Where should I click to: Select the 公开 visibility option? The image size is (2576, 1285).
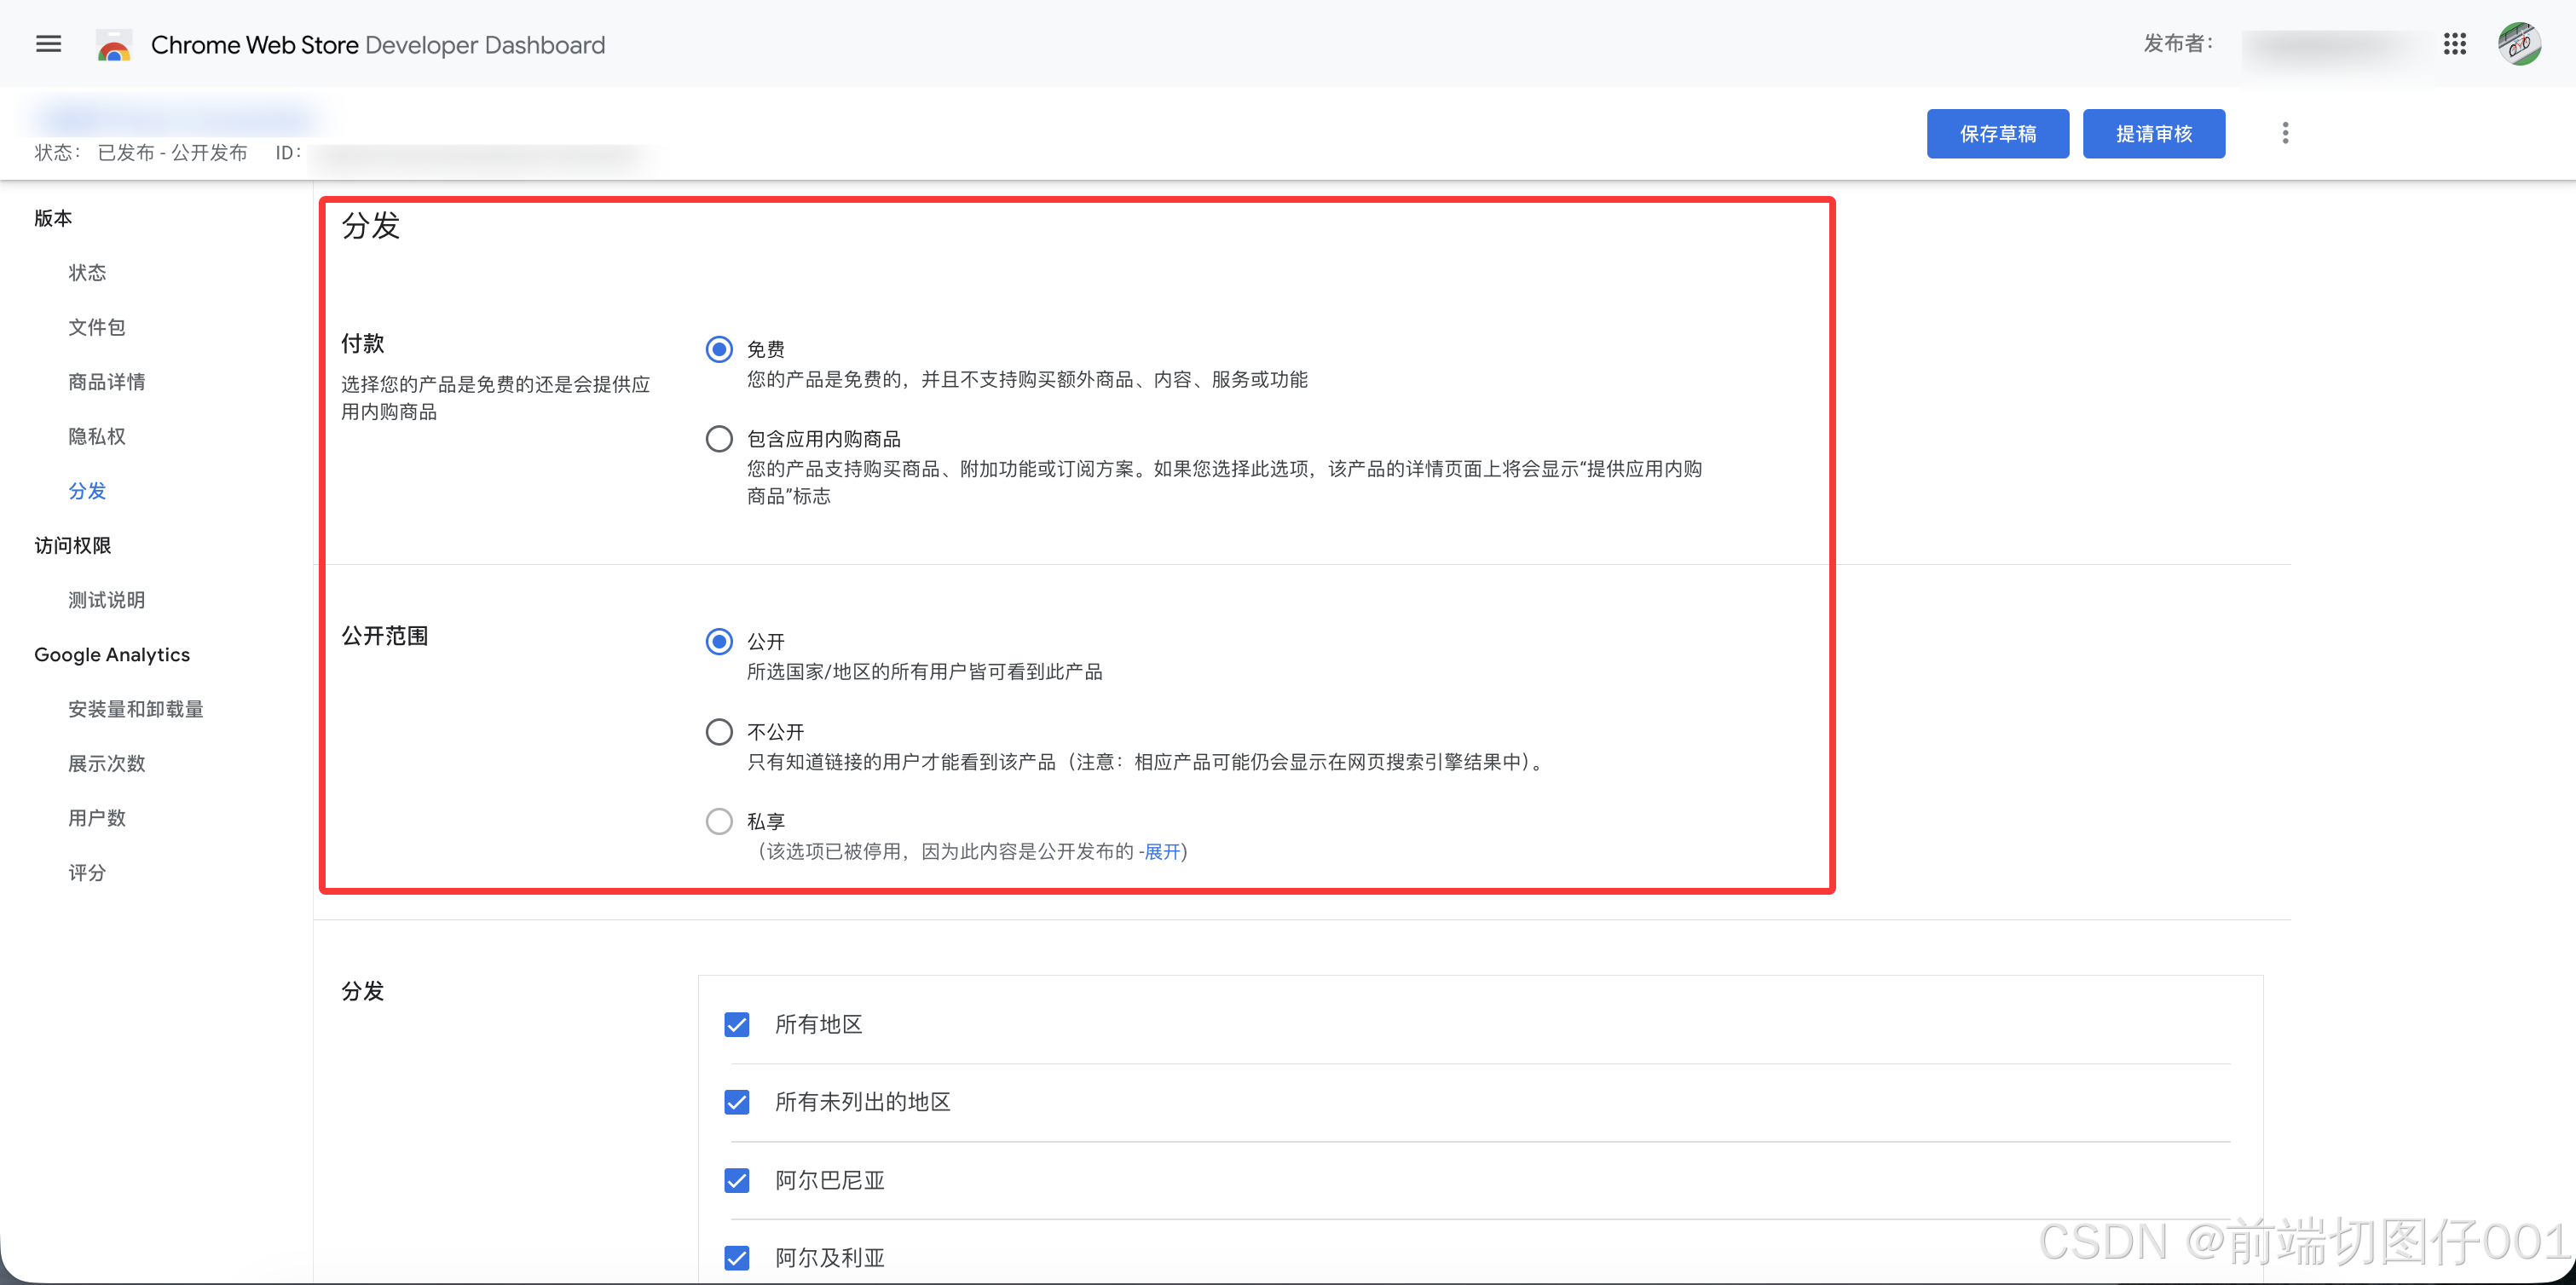click(x=718, y=641)
